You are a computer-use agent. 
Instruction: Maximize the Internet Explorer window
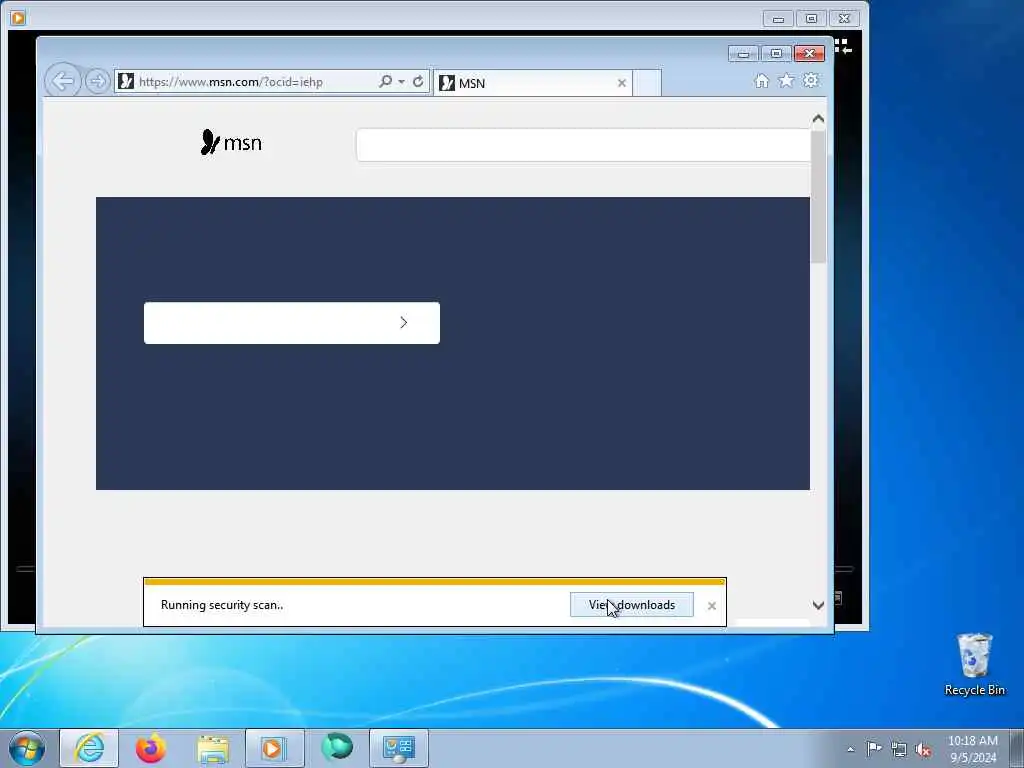tap(776, 54)
